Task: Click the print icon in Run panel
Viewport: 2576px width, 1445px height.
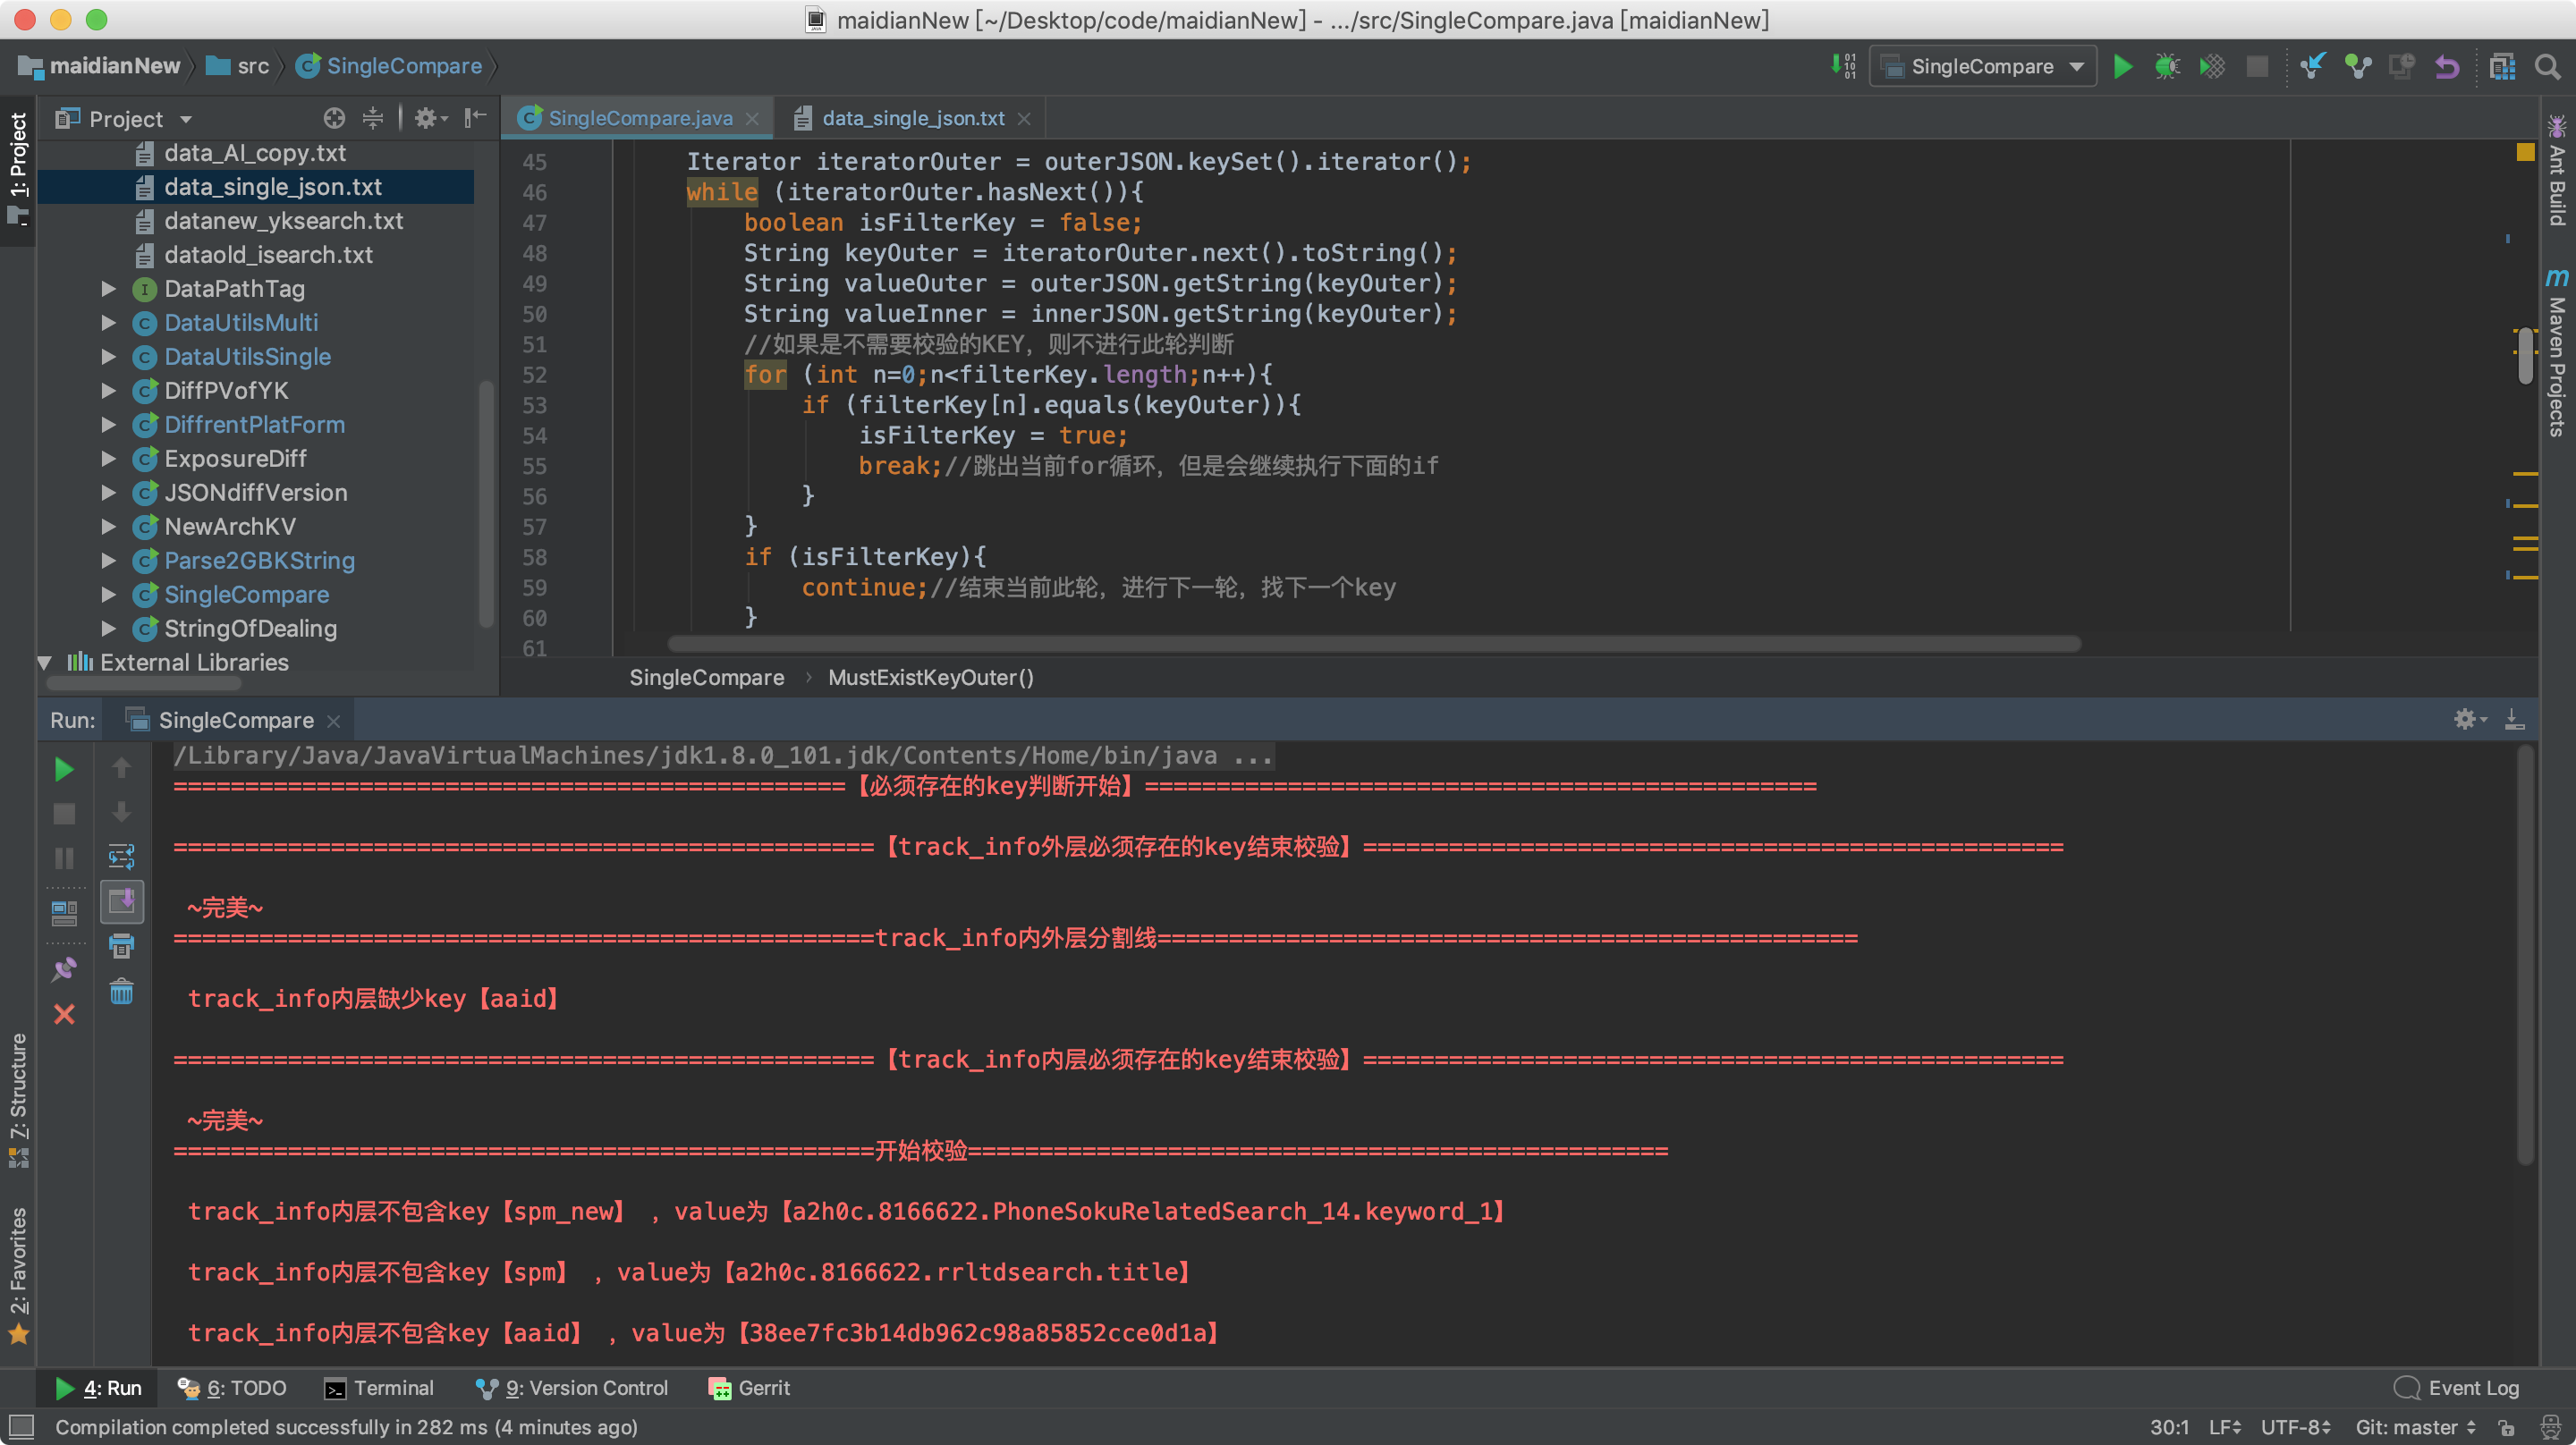Action: [121, 946]
